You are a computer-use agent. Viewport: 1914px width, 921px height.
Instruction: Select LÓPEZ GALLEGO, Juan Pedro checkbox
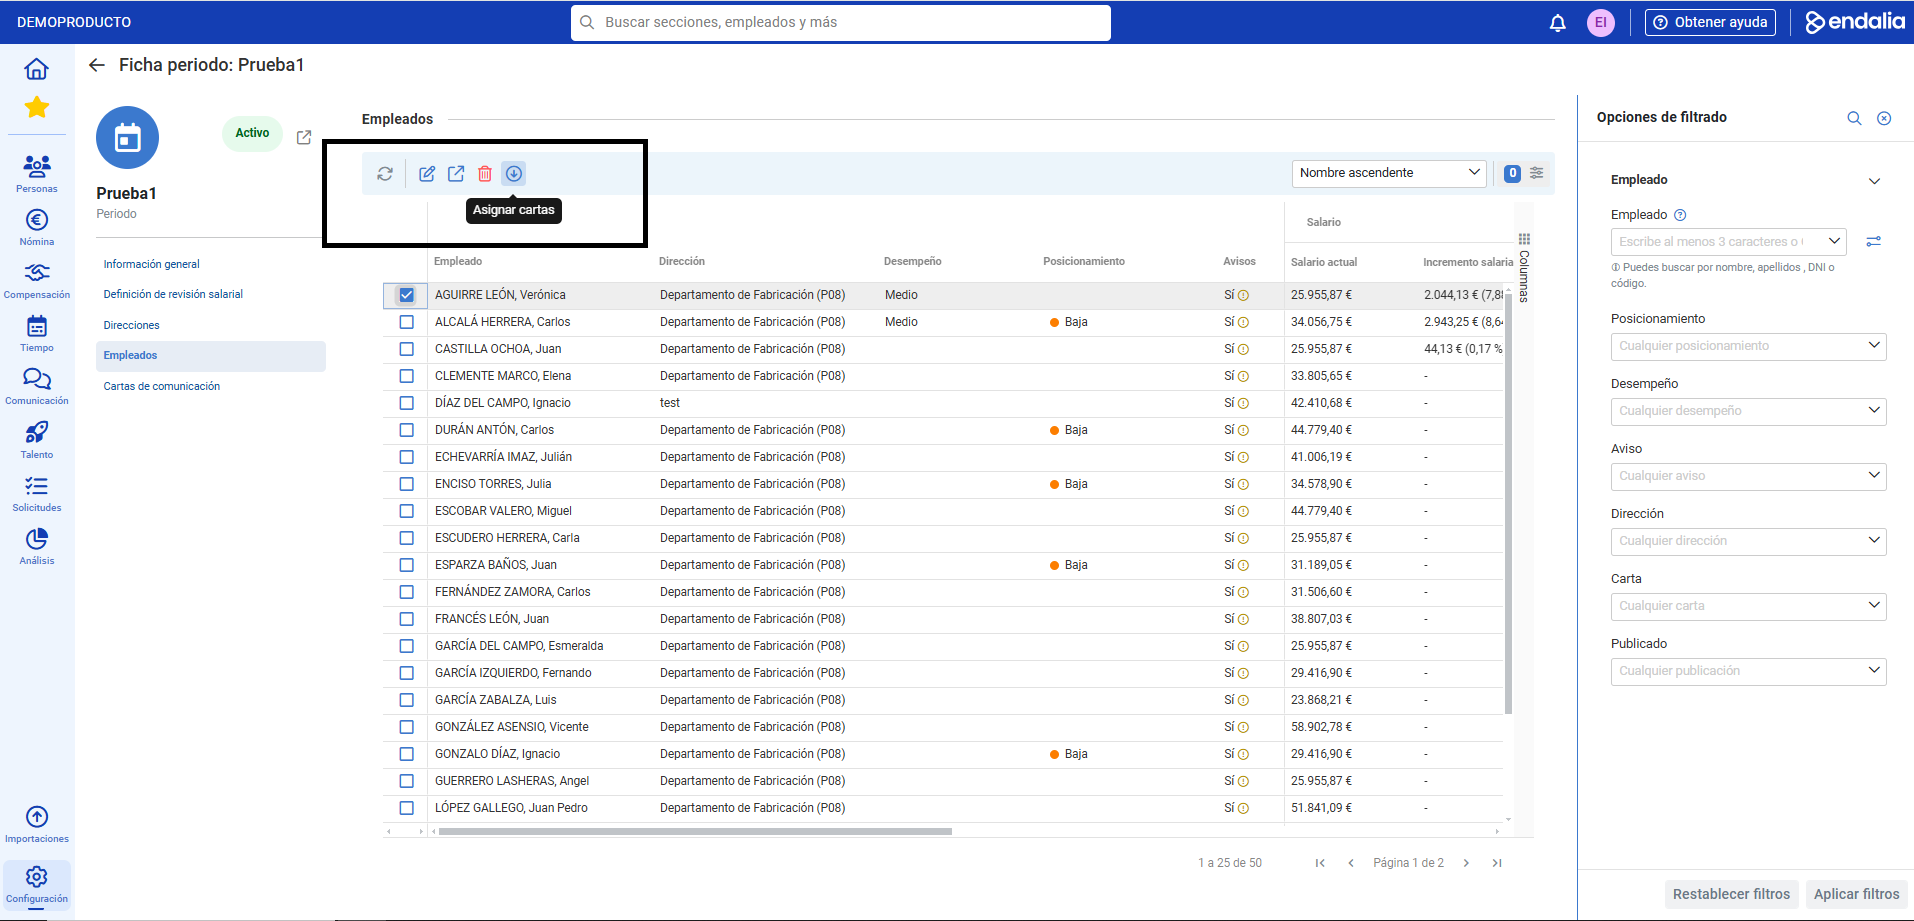pyautogui.click(x=406, y=808)
